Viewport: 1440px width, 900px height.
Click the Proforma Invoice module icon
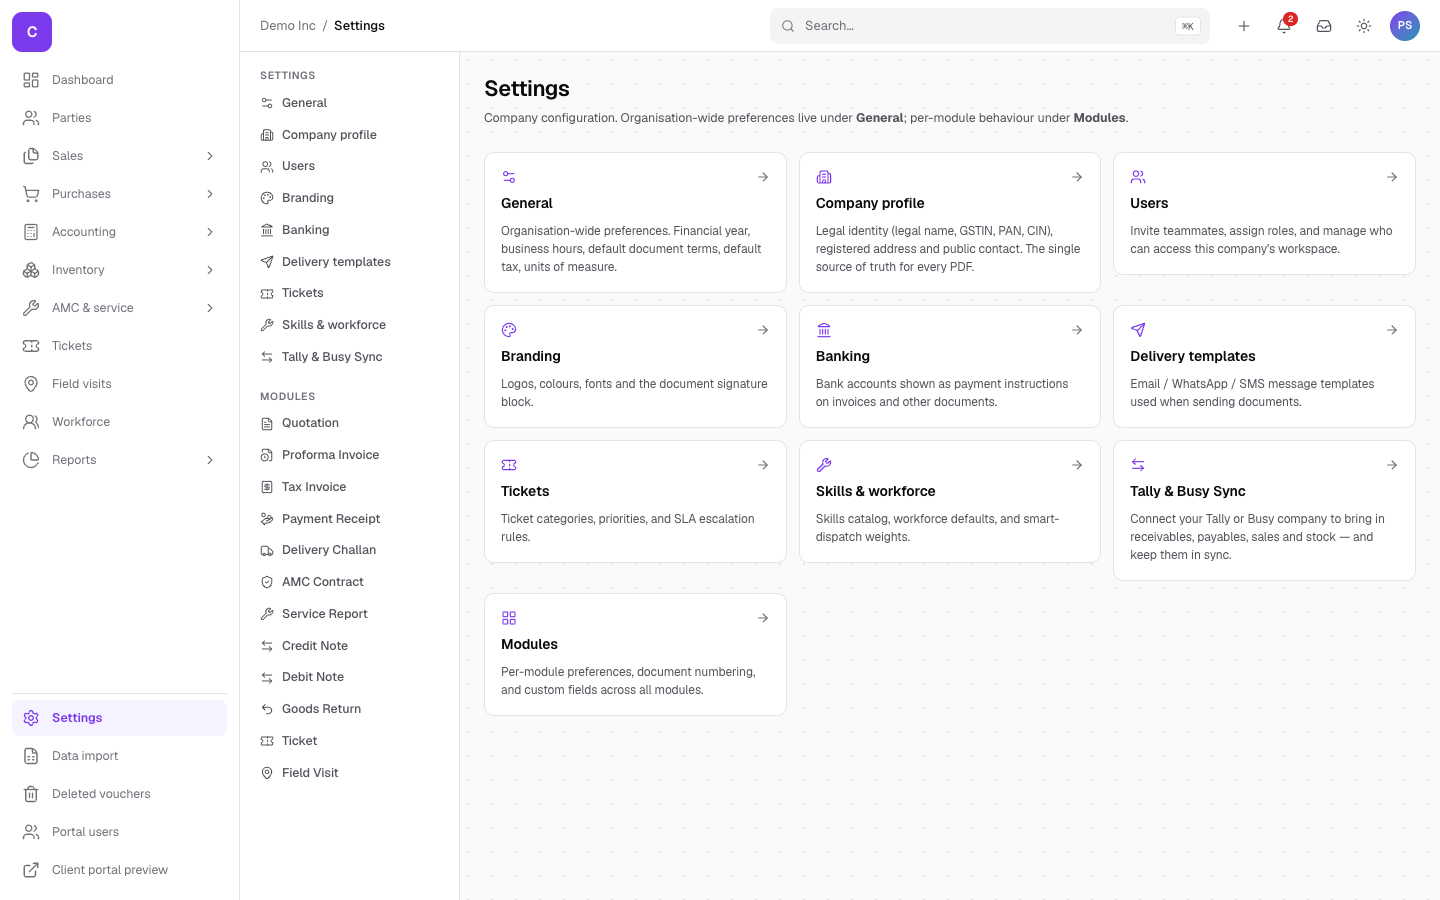coord(267,455)
